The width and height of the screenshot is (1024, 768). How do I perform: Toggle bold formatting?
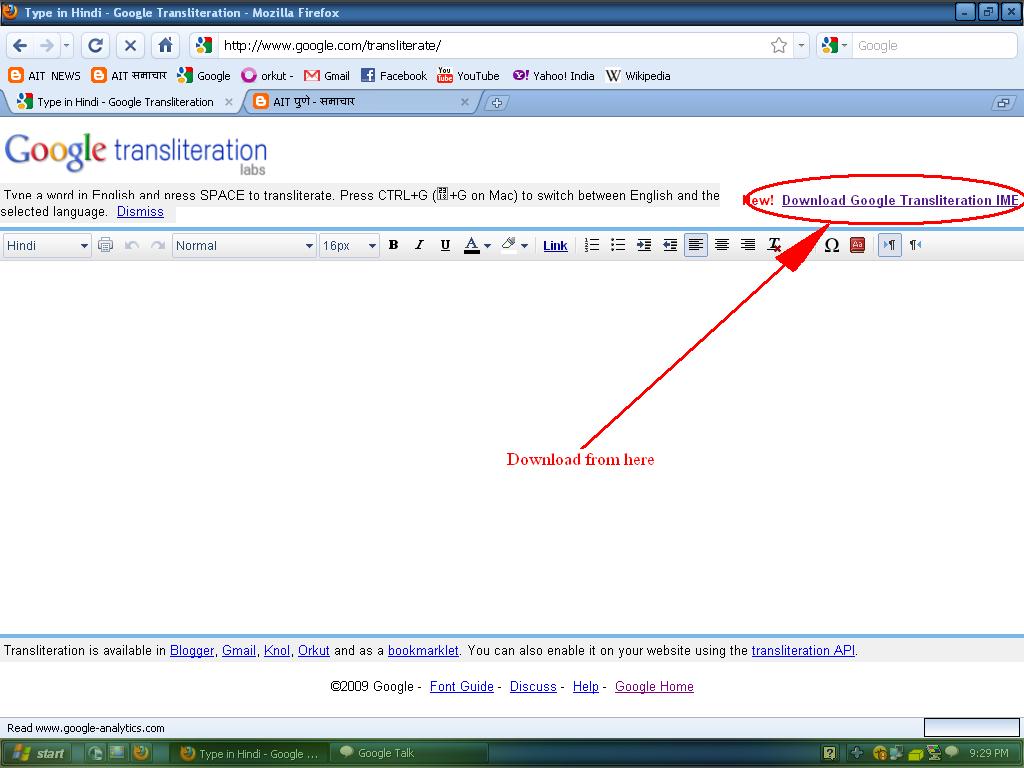(x=393, y=245)
